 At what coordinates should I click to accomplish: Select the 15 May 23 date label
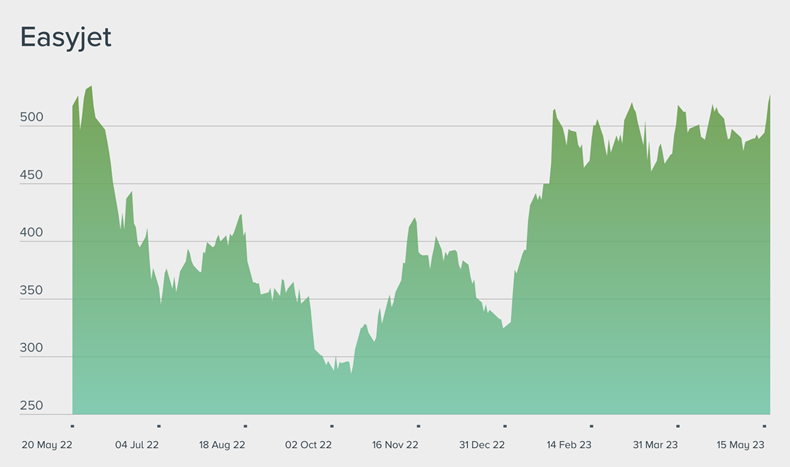click(x=741, y=444)
